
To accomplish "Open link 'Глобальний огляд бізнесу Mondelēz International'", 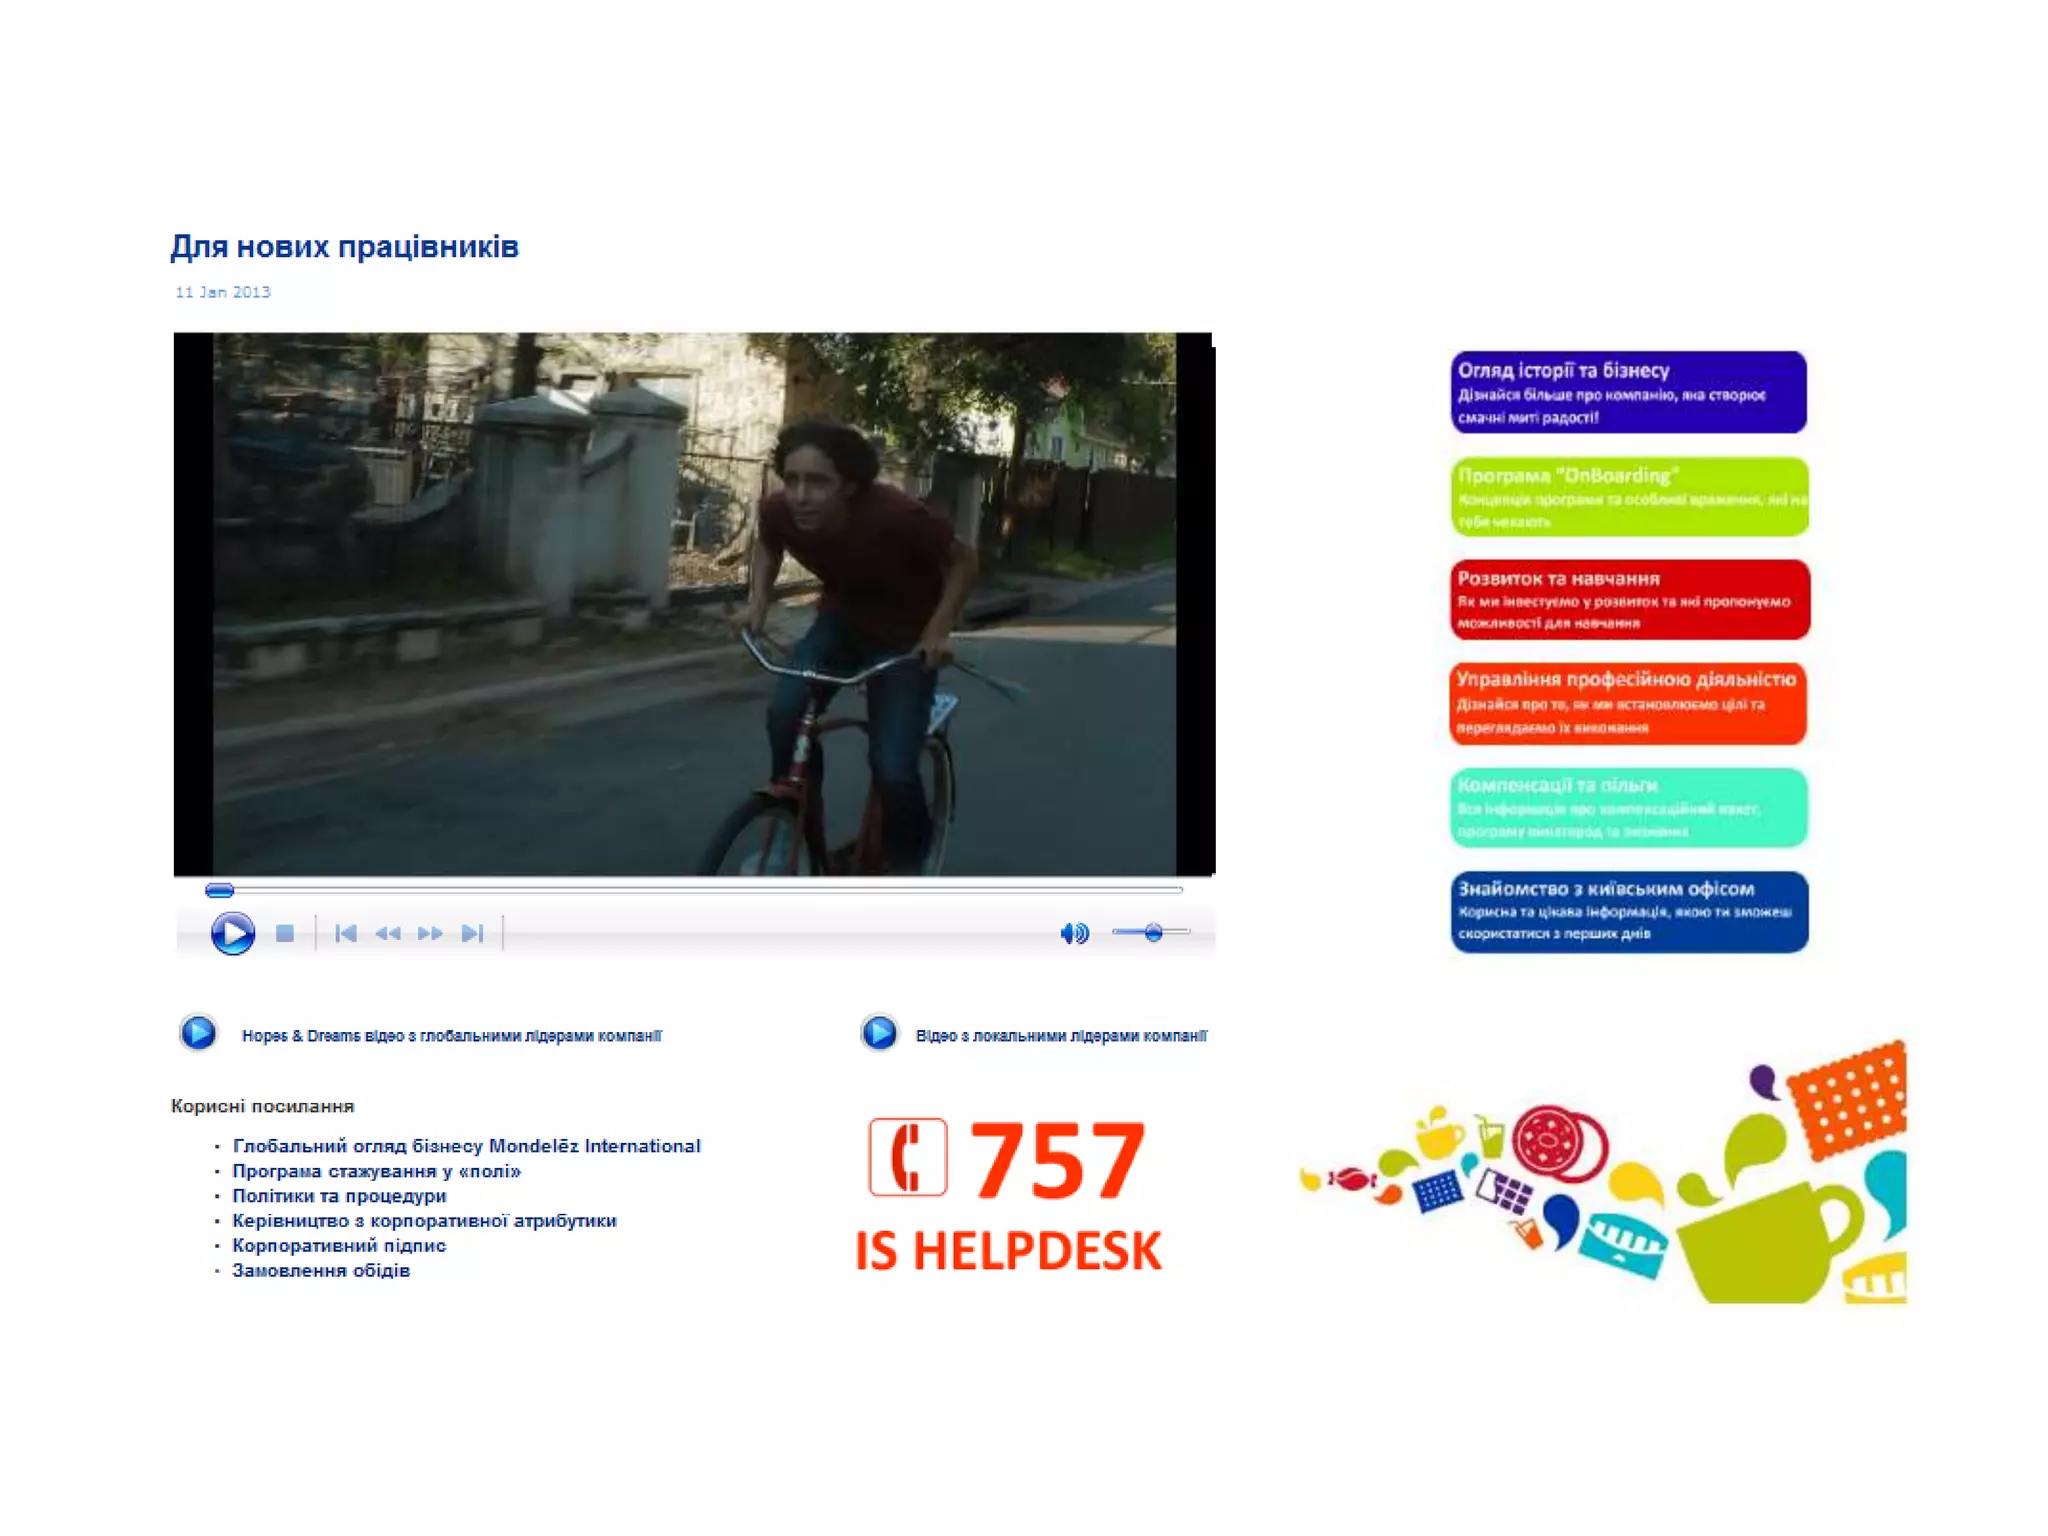I will [x=466, y=1146].
